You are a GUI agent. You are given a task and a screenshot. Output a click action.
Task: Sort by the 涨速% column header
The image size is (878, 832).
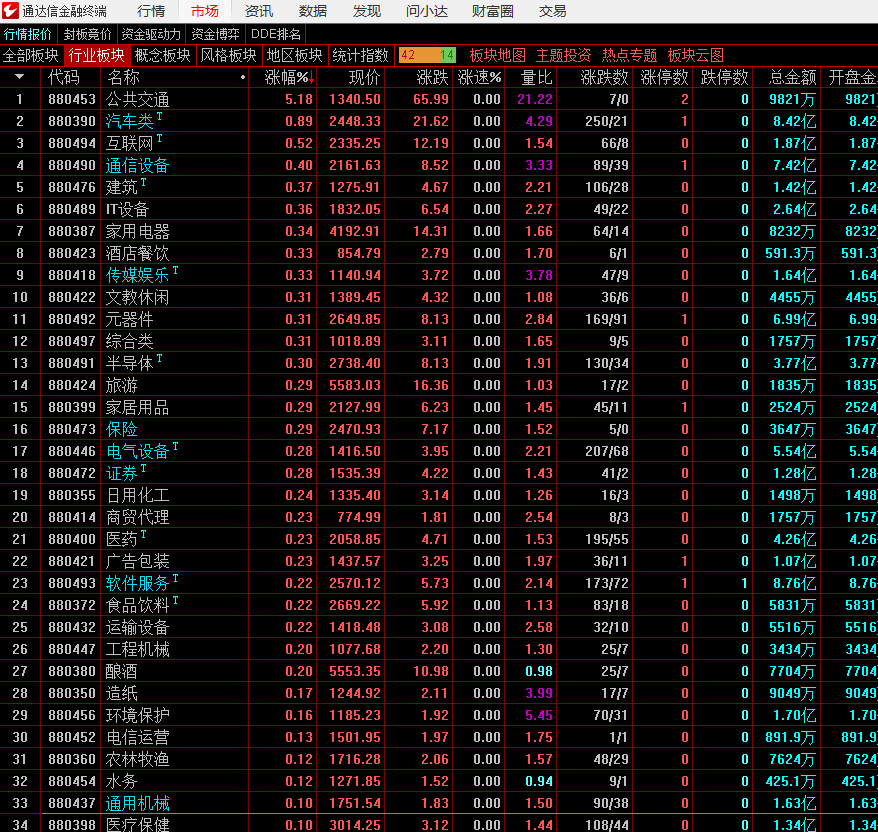coord(479,77)
